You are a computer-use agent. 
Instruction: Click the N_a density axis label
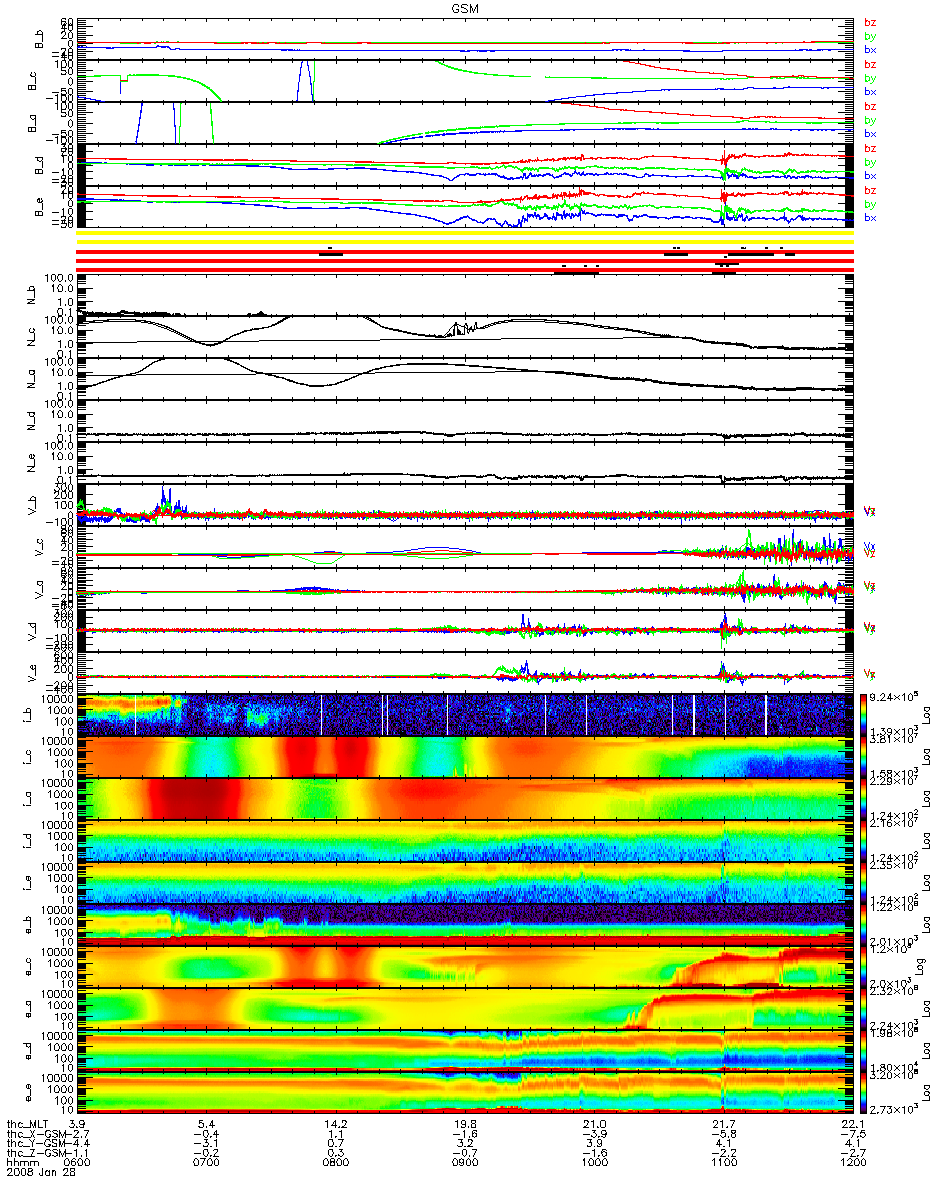tap(33, 378)
